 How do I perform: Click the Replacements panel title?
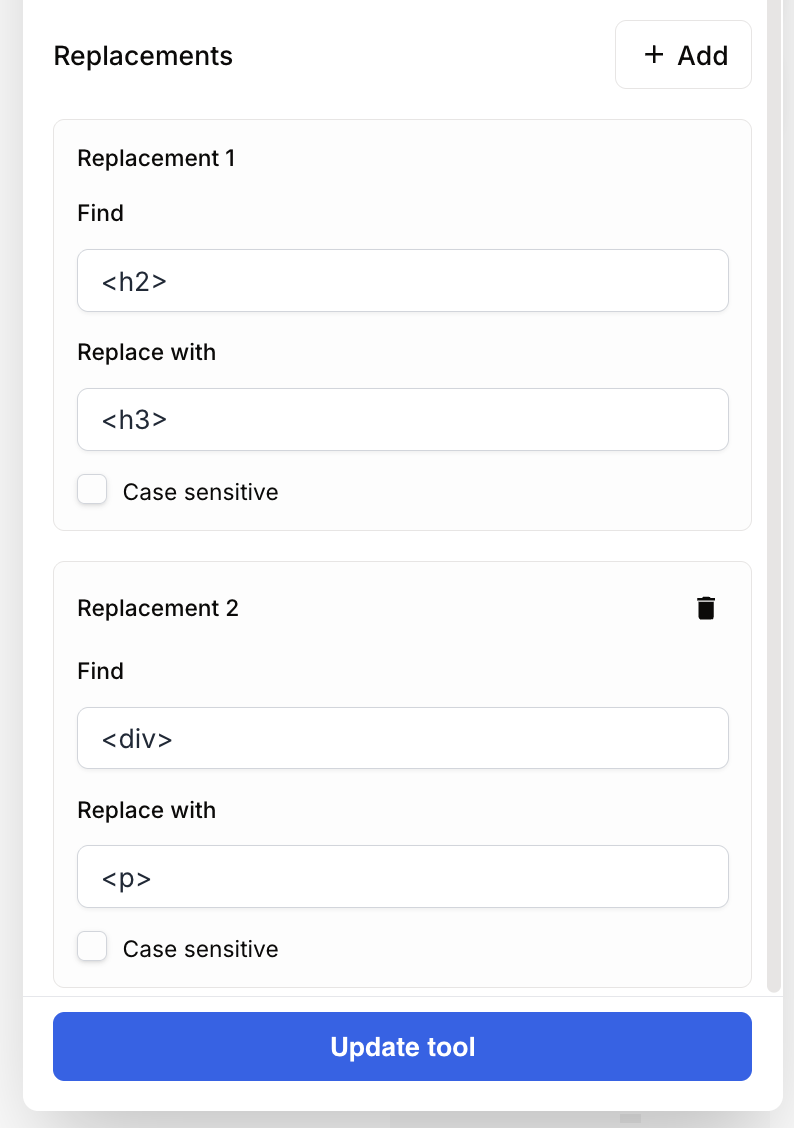[143, 56]
